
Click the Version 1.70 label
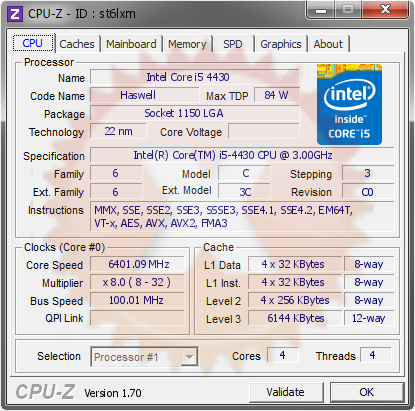113,393
